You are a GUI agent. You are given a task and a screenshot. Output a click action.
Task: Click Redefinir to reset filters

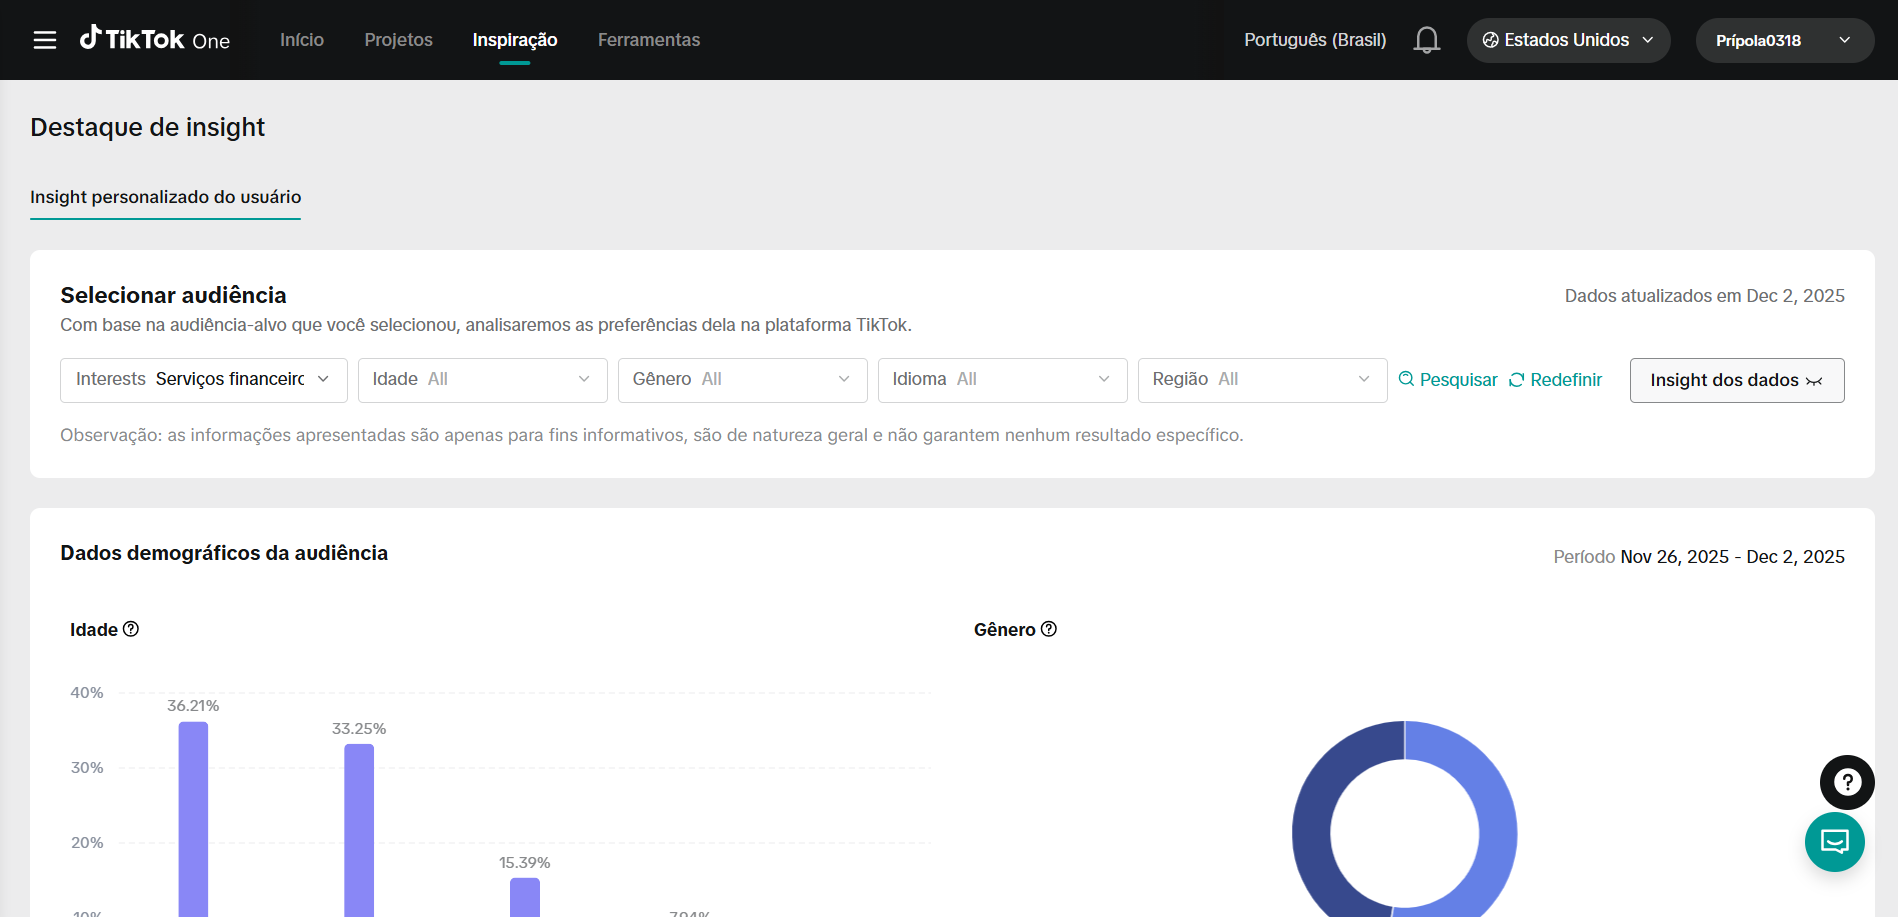pyautogui.click(x=1555, y=380)
